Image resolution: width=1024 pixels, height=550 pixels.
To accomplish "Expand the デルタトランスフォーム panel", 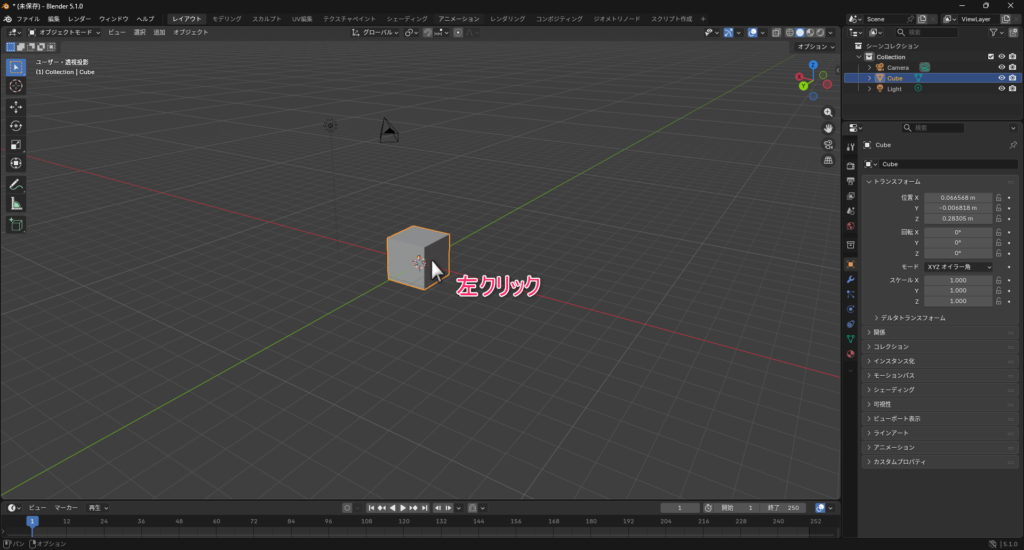I will (x=912, y=318).
